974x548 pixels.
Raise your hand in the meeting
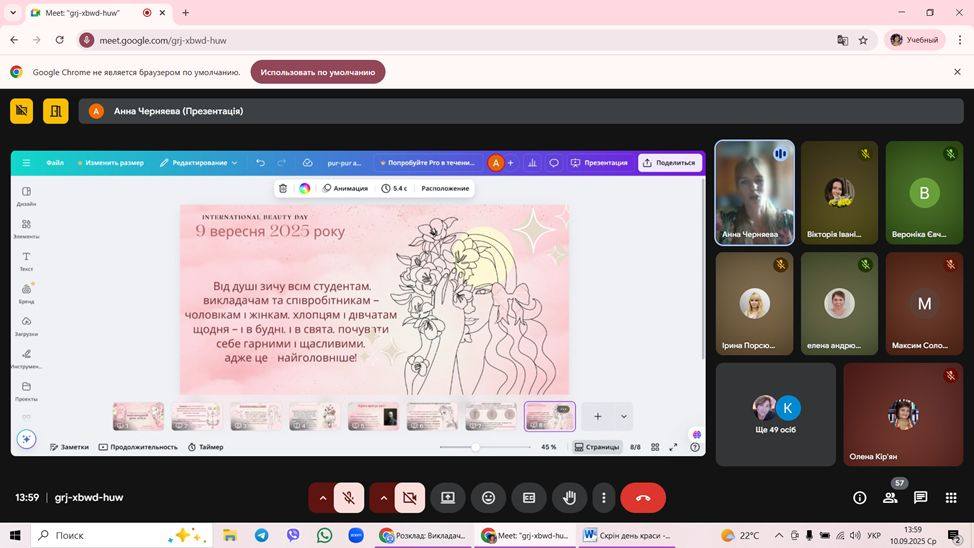[x=569, y=497]
